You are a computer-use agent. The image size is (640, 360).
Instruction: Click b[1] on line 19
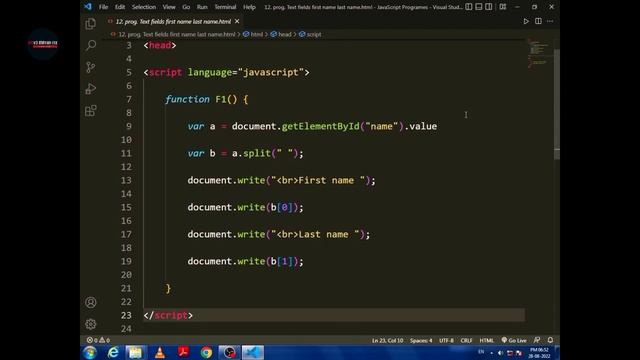click(282, 261)
